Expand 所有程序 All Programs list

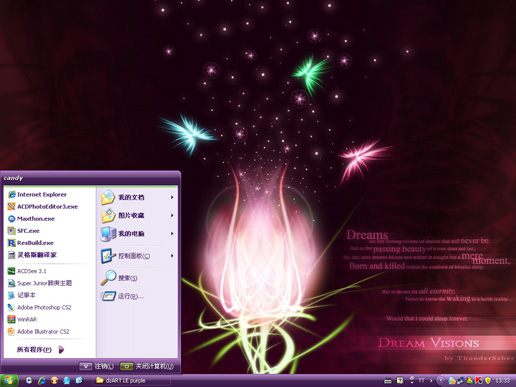[40, 350]
